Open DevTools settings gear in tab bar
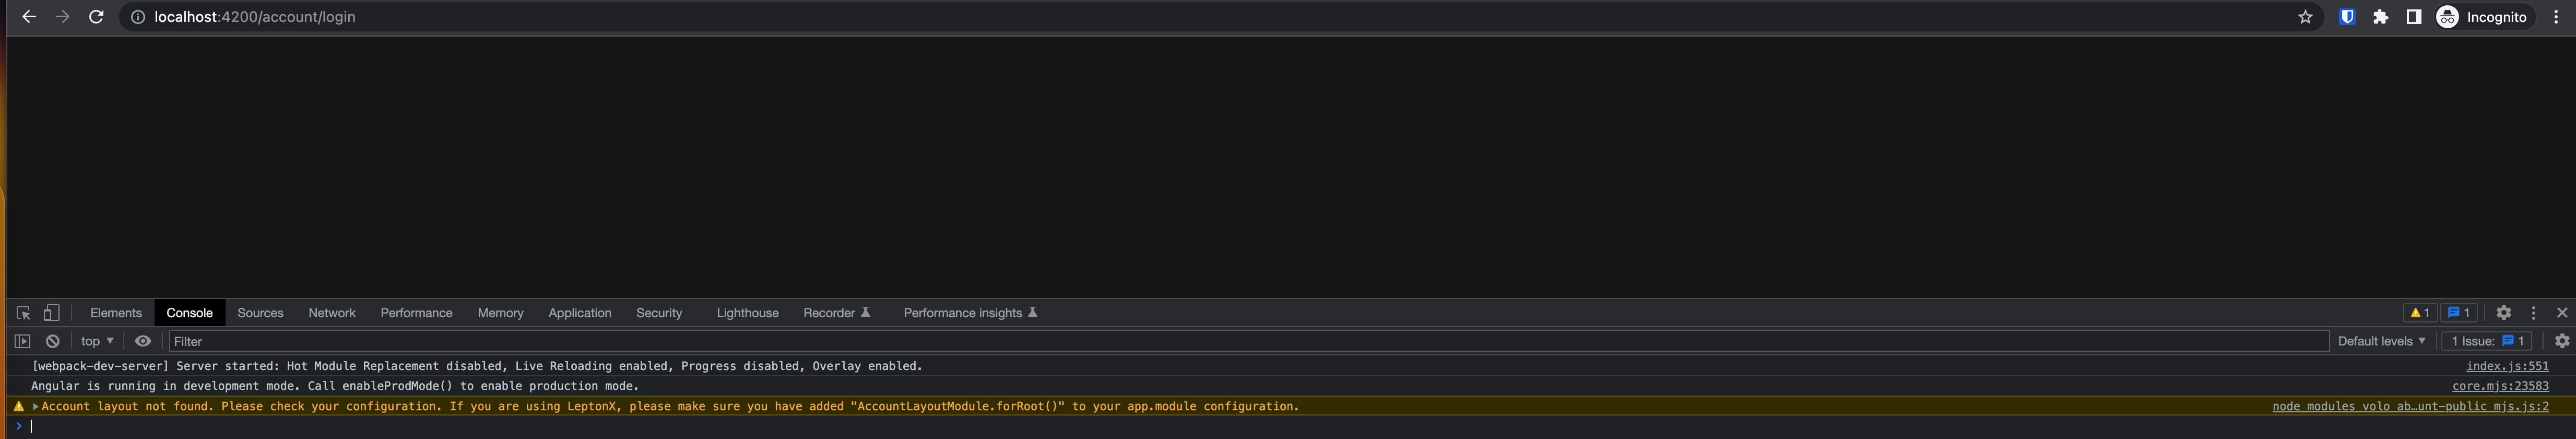 2503,313
